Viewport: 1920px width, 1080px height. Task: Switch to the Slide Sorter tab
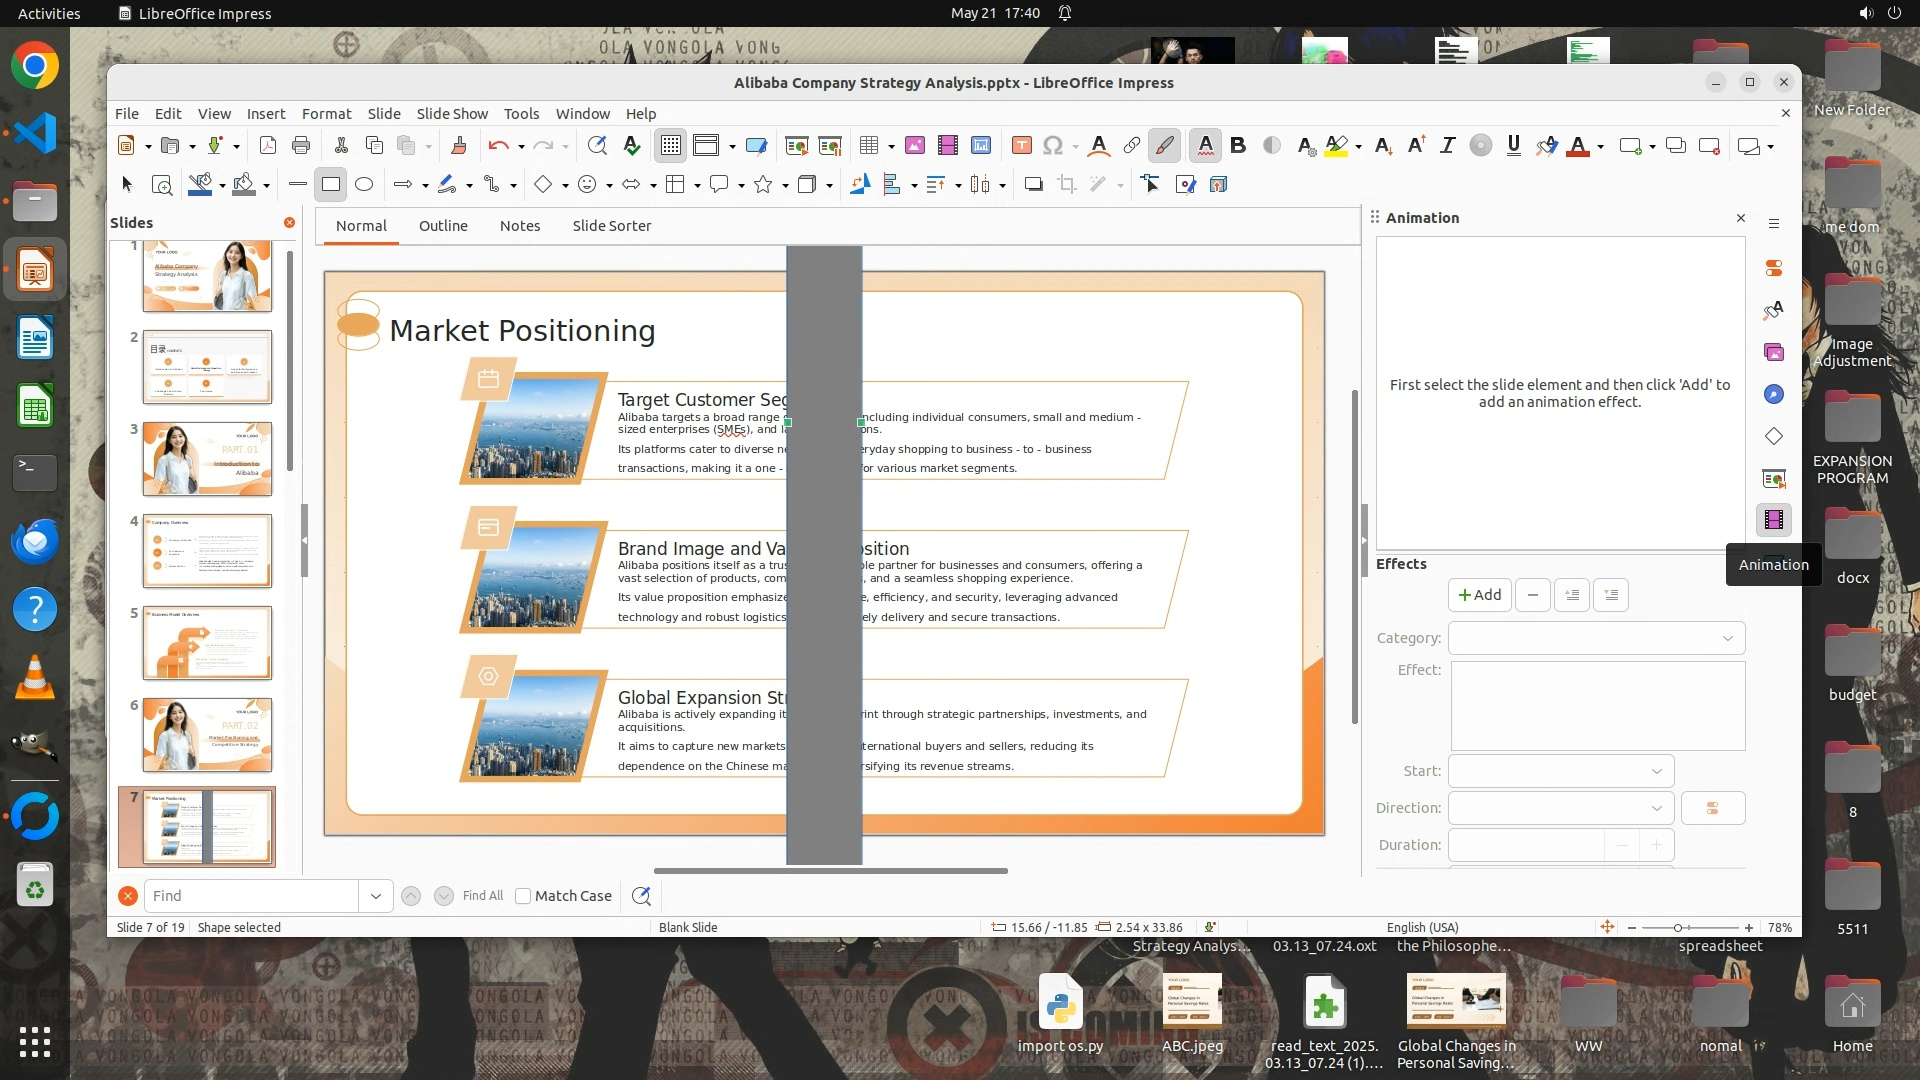(611, 226)
